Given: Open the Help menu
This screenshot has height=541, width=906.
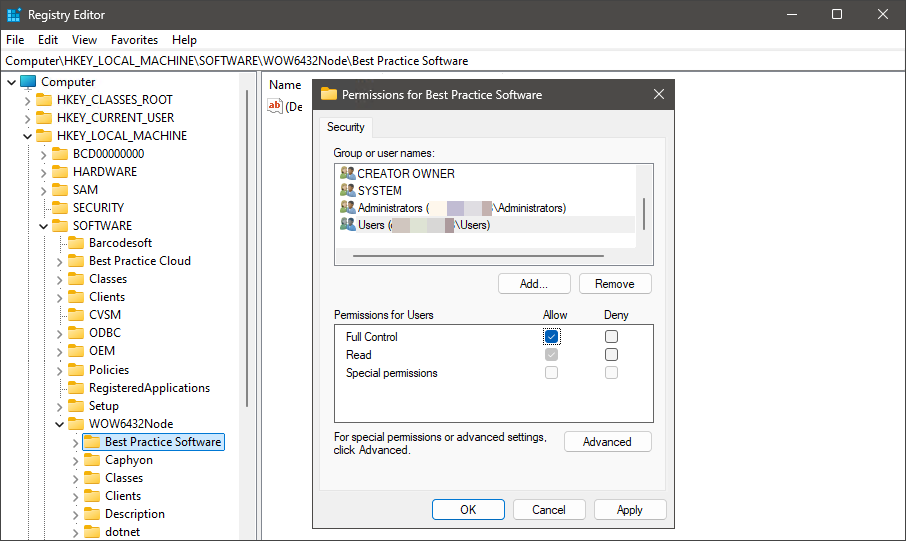Looking at the screenshot, I should click(x=184, y=40).
